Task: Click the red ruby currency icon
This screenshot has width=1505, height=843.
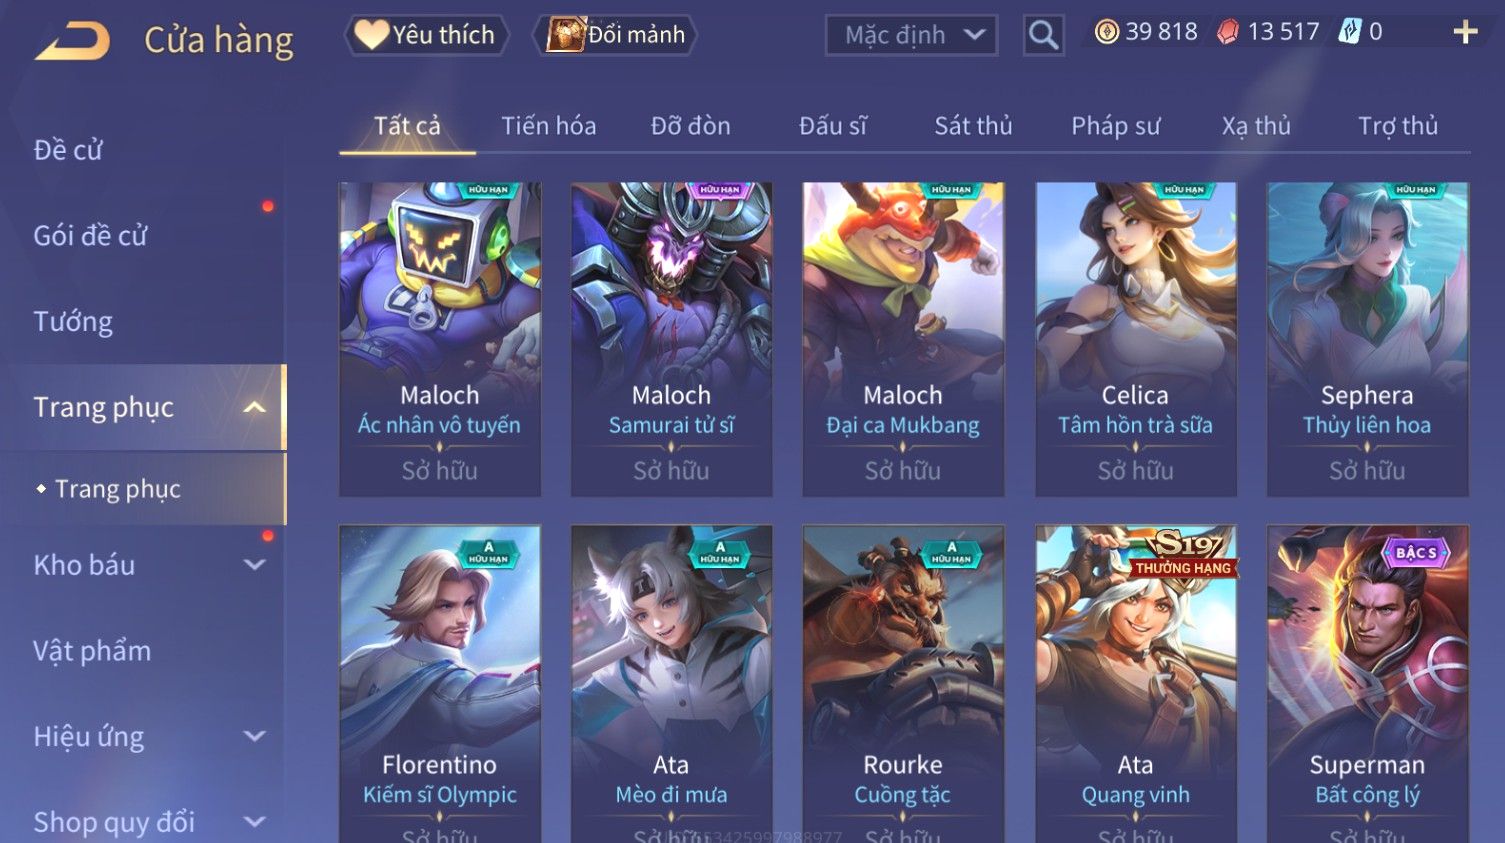Action: (x=1228, y=32)
